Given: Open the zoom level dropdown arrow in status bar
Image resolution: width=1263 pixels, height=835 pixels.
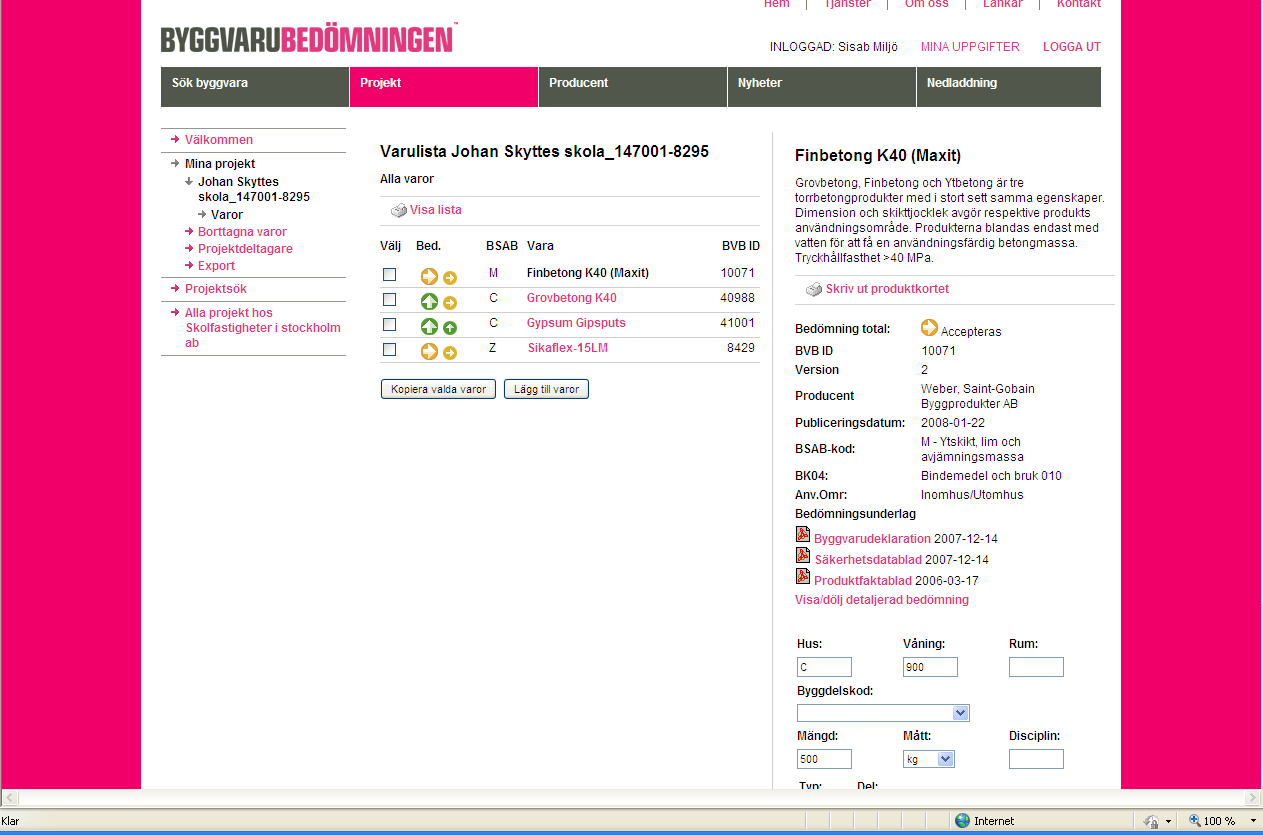Looking at the screenshot, I should [x=1253, y=821].
